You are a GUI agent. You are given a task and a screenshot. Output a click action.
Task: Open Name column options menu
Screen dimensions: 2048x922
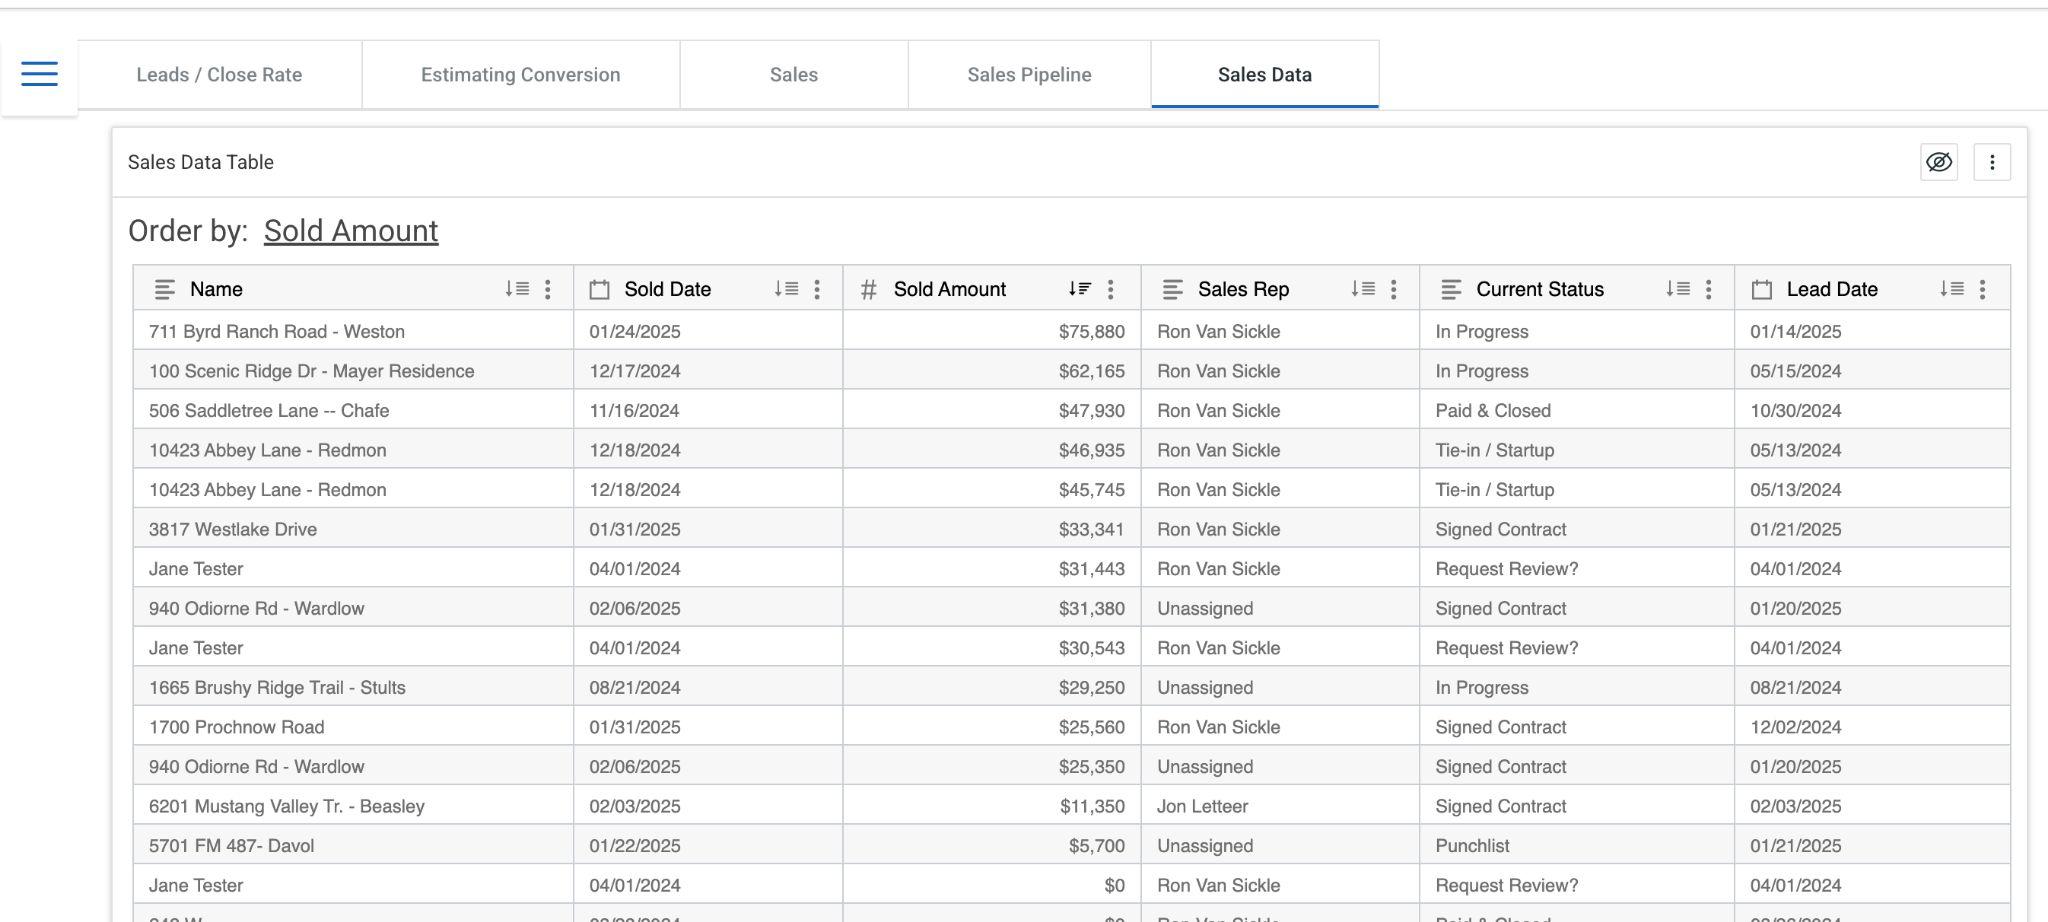tap(547, 289)
